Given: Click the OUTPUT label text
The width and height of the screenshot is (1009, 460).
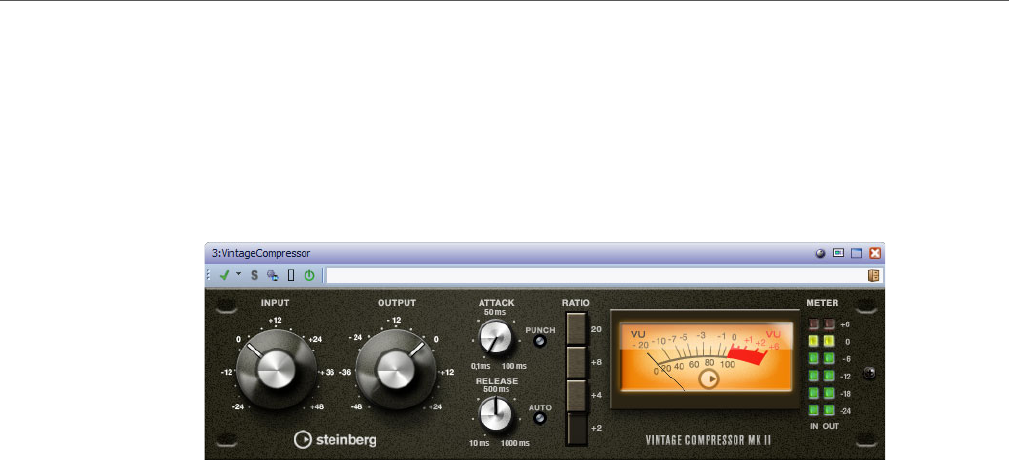Looking at the screenshot, I should (x=397, y=303).
